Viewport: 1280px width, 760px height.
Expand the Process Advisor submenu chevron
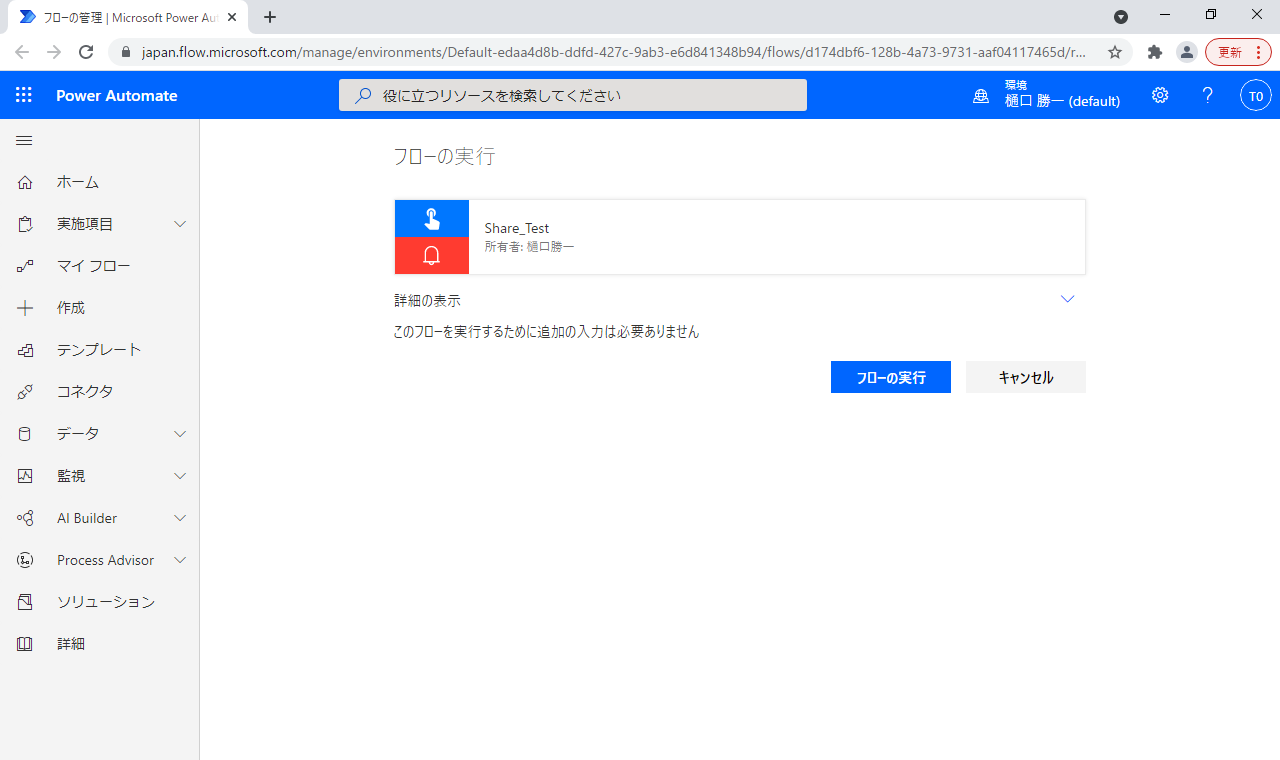pos(180,560)
